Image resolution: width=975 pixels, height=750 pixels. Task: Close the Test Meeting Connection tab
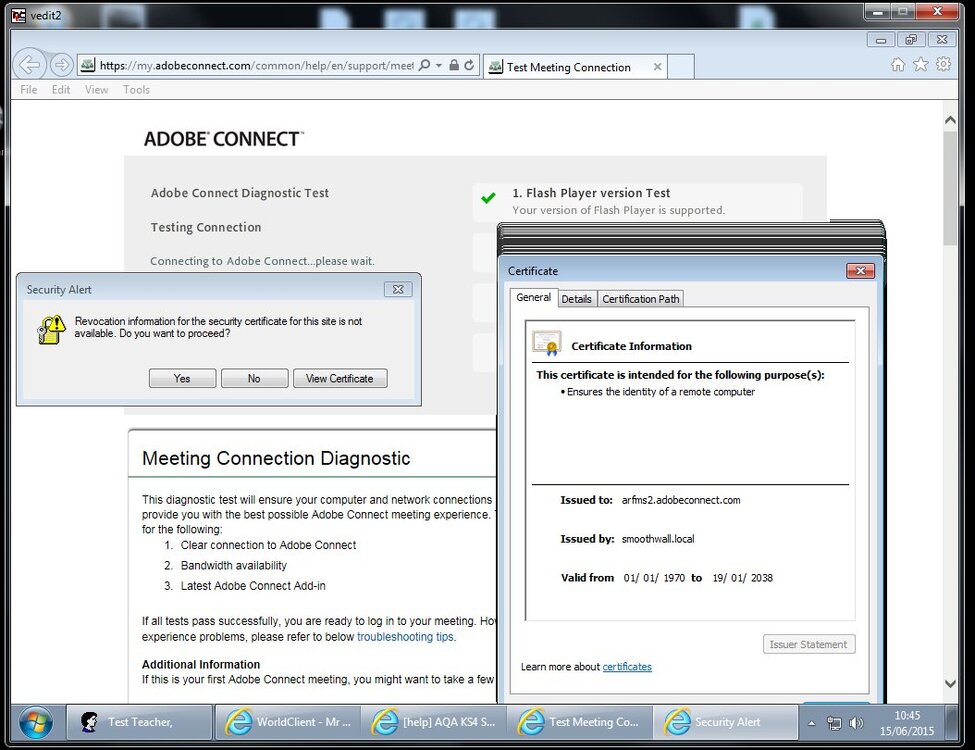tap(657, 67)
